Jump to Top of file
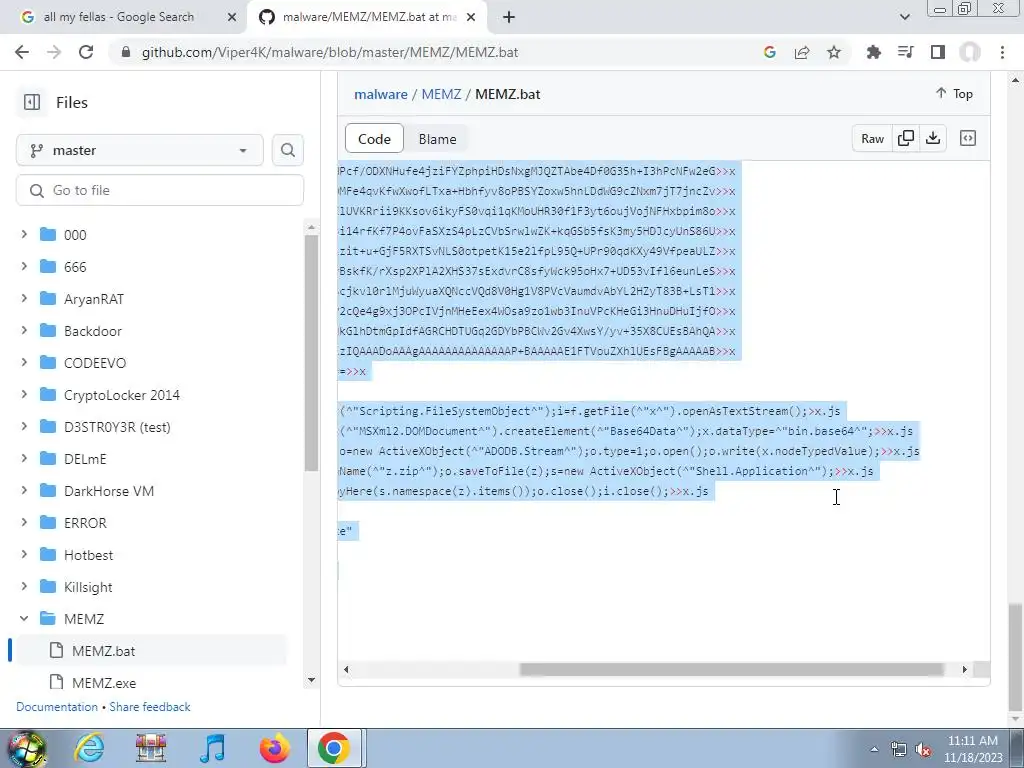1024x768 pixels. 954,93
